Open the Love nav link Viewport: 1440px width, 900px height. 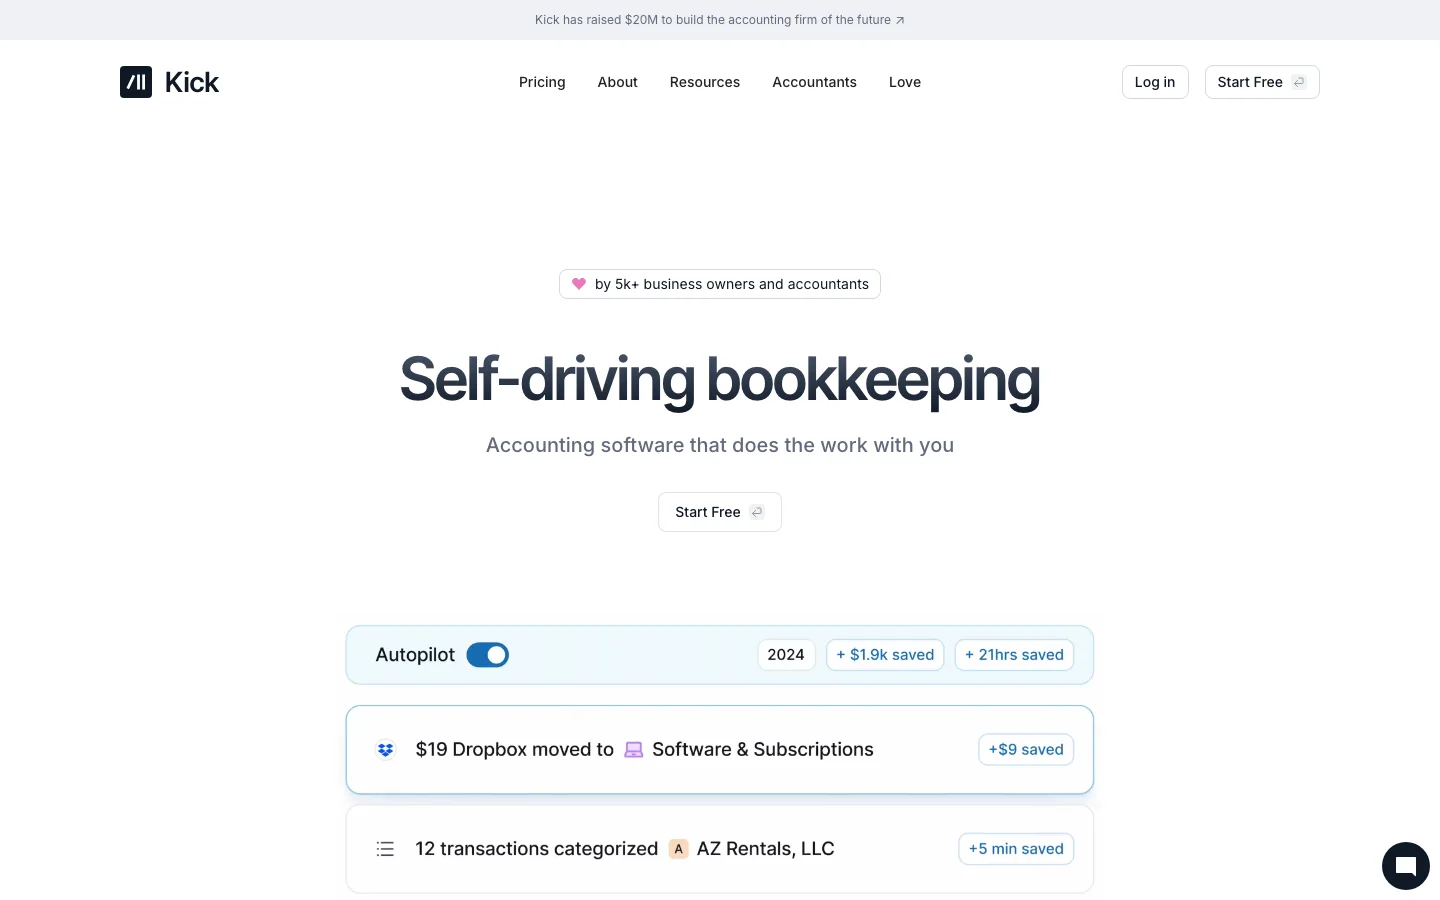pyautogui.click(x=905, y=82)
